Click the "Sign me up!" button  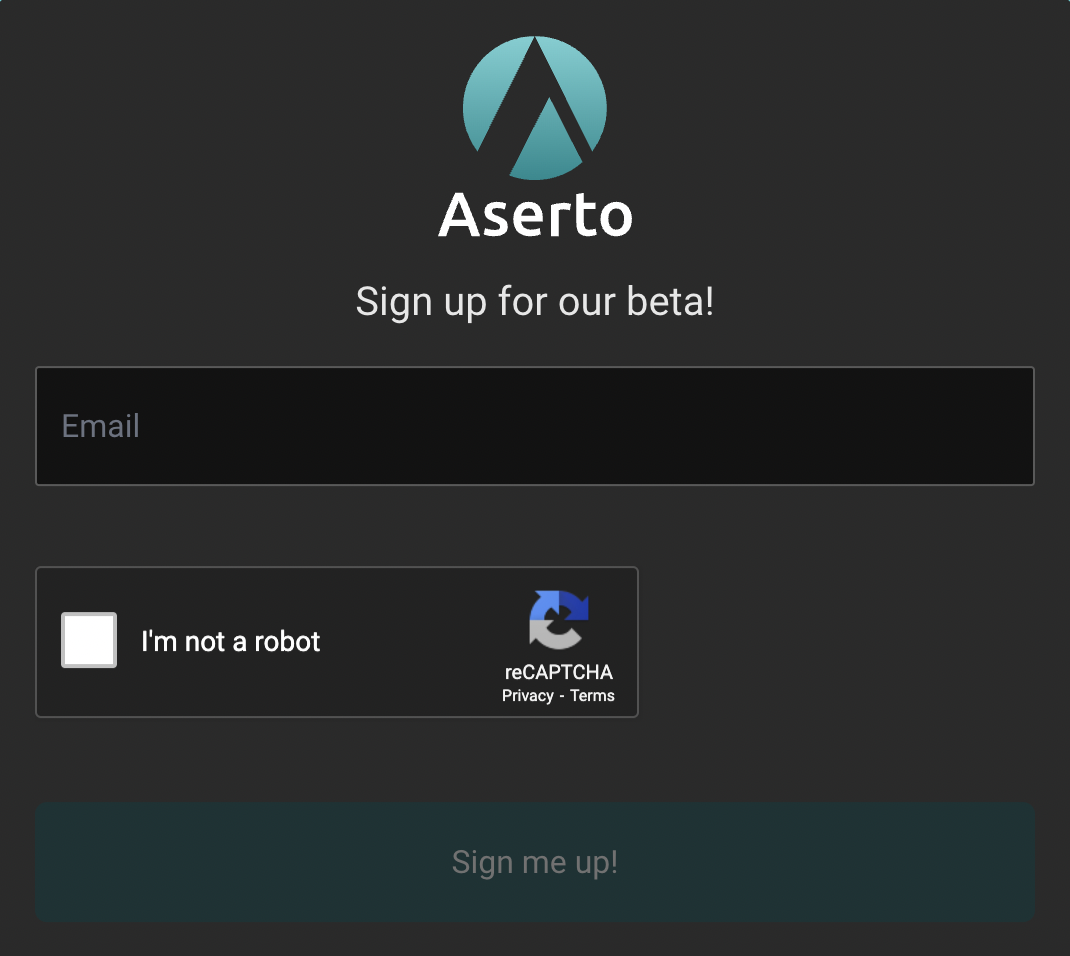(x=534, y=863)
